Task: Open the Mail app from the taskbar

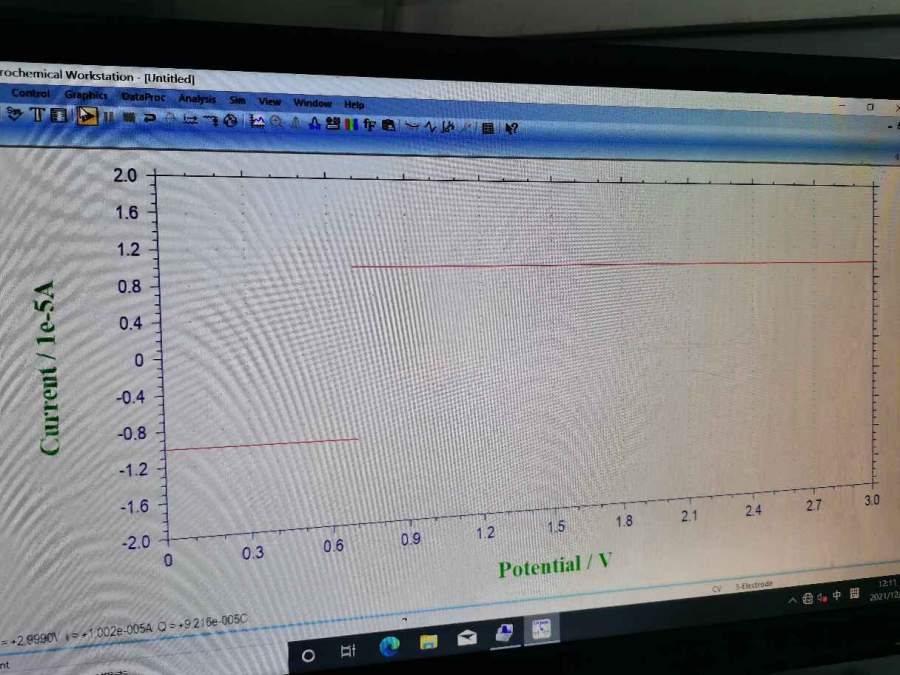Action: 467,637
